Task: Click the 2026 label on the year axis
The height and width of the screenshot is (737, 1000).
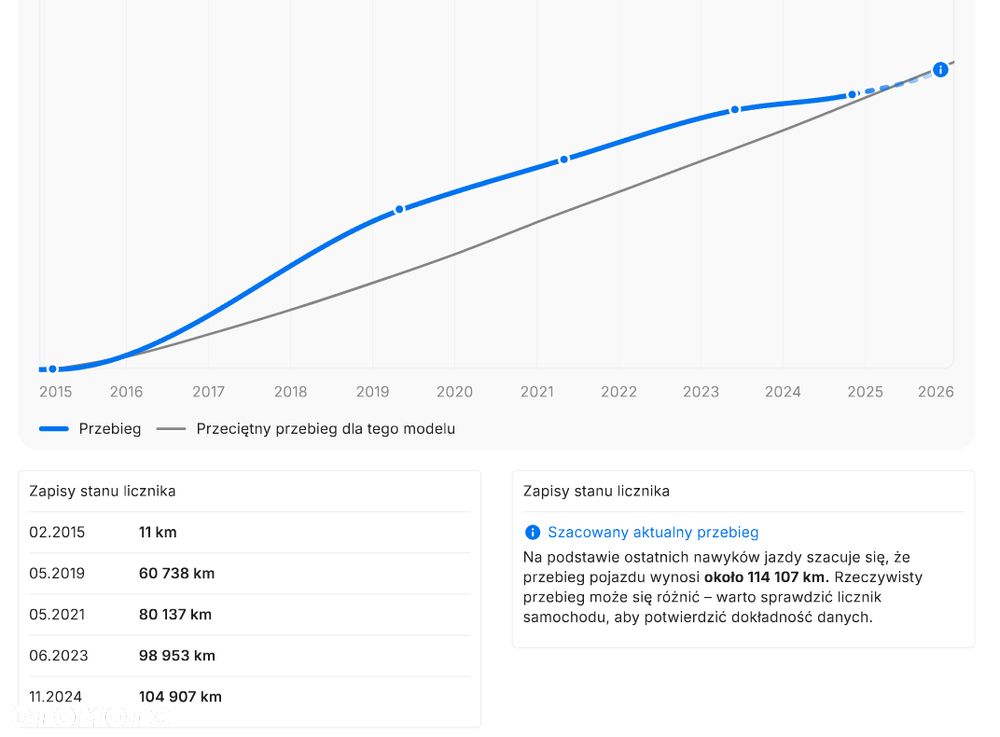Action: 935,392
